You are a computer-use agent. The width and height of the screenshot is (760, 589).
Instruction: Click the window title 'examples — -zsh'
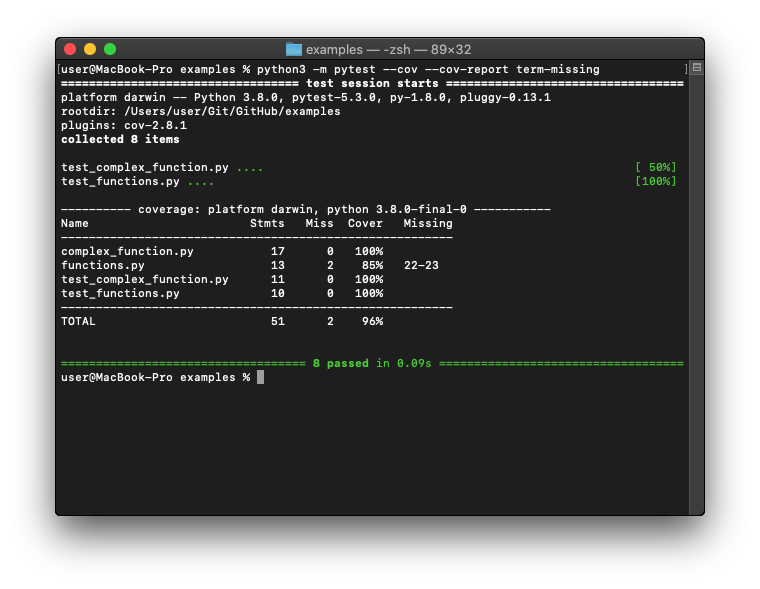click(388, 49)
